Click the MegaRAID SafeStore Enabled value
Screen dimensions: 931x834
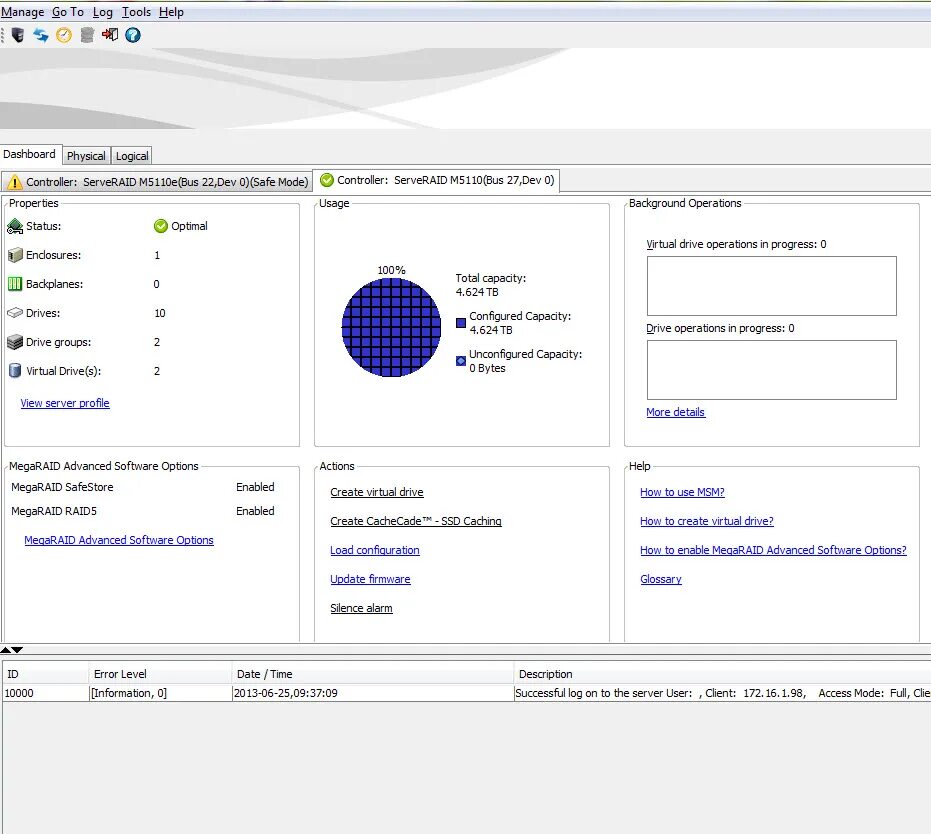pyautogui.click(x=255, y=487)
